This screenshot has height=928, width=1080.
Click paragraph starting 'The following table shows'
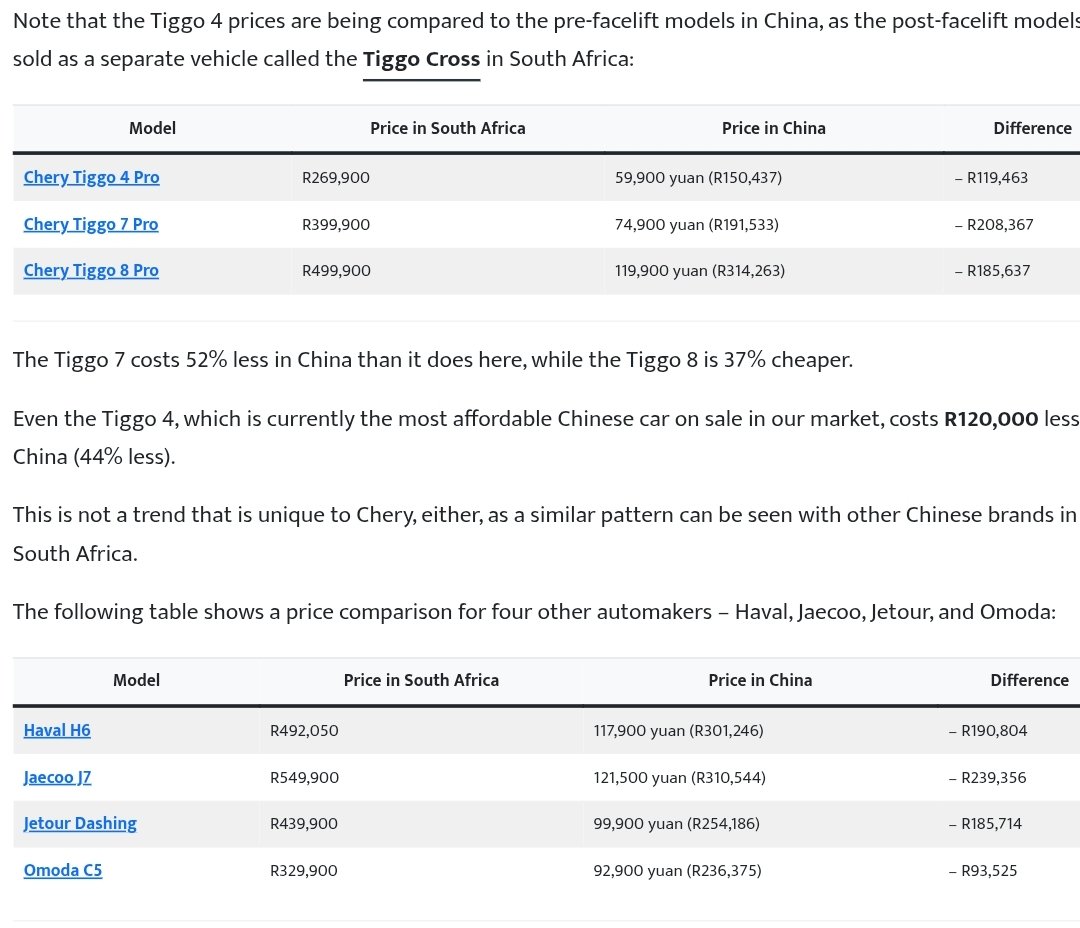[x=534, y=612]
